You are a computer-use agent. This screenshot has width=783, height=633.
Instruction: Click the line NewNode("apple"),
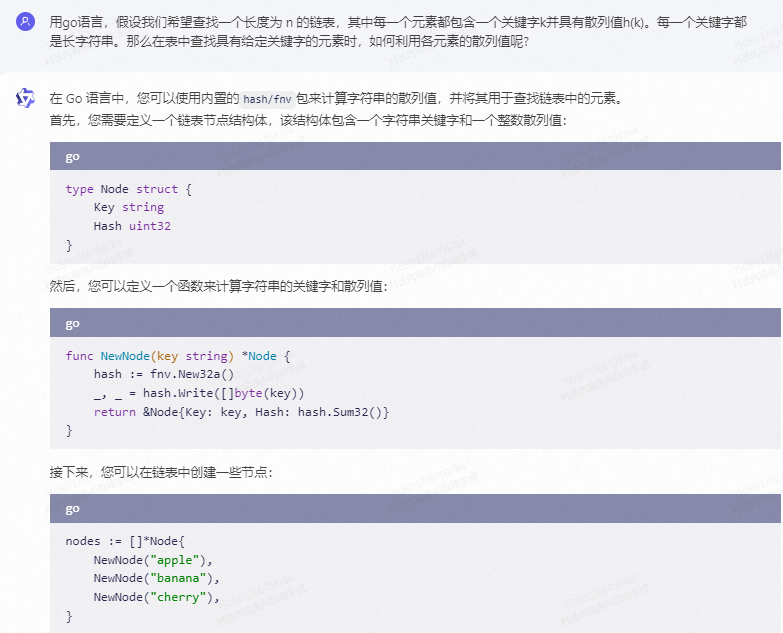click(x=153, y=560)
